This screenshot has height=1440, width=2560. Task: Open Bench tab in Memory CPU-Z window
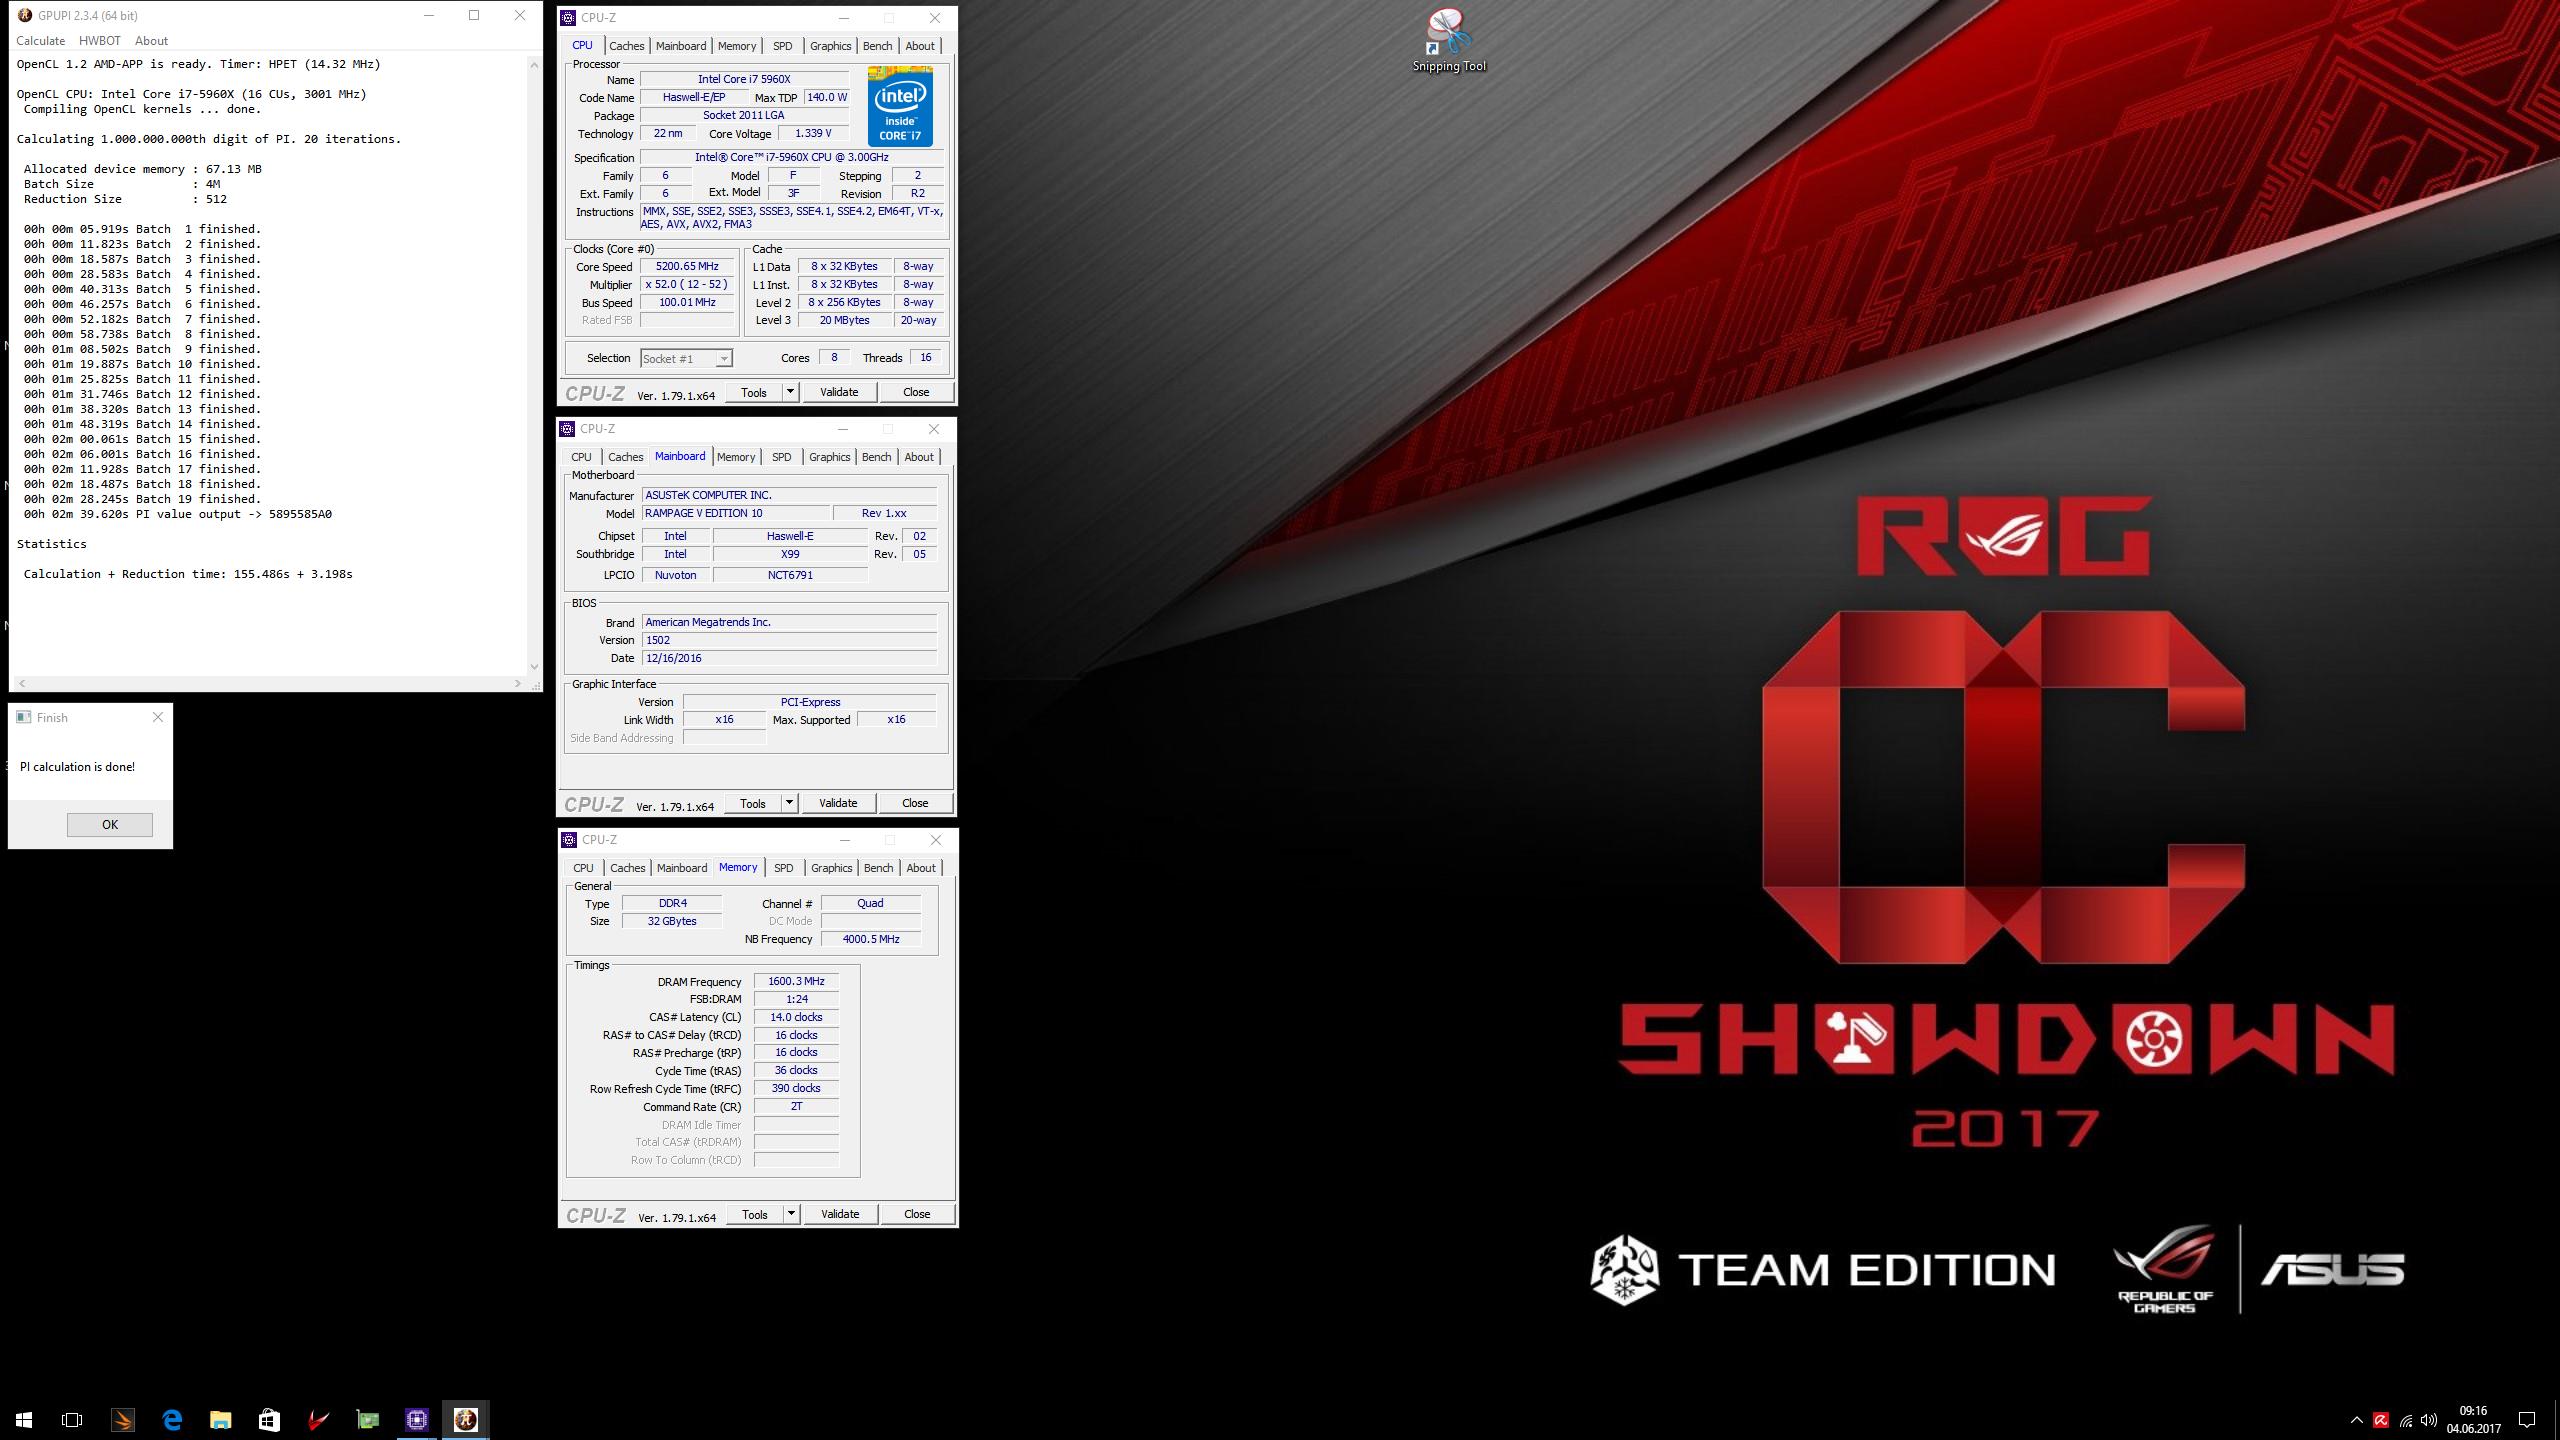coord(878,868)
